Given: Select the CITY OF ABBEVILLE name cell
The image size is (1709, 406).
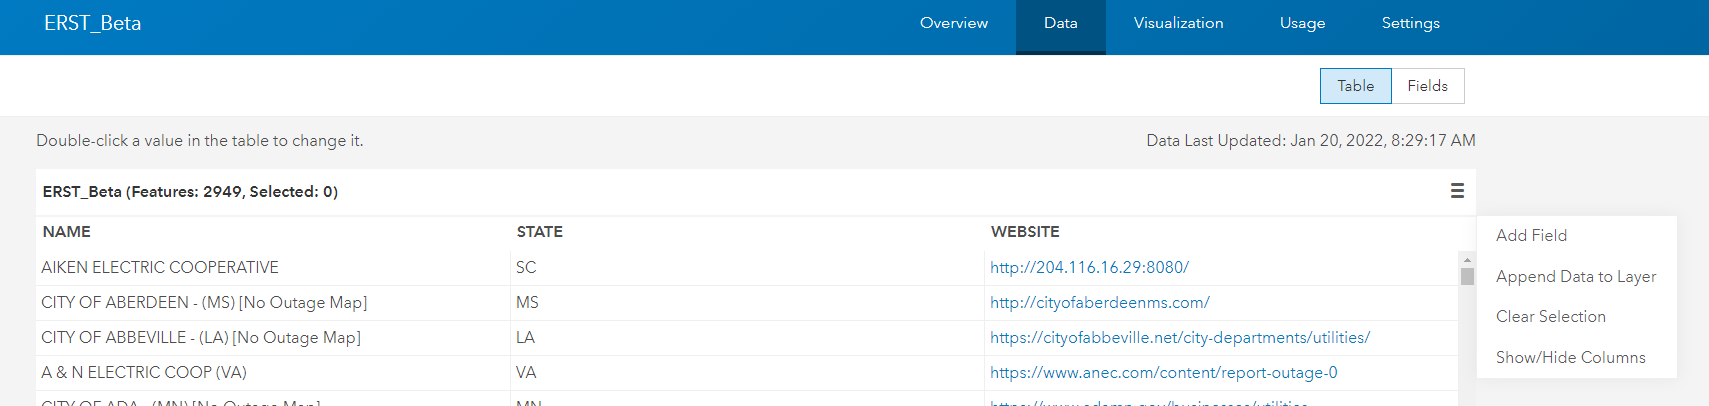Looking at the screenshot, I should pos(273,337).
